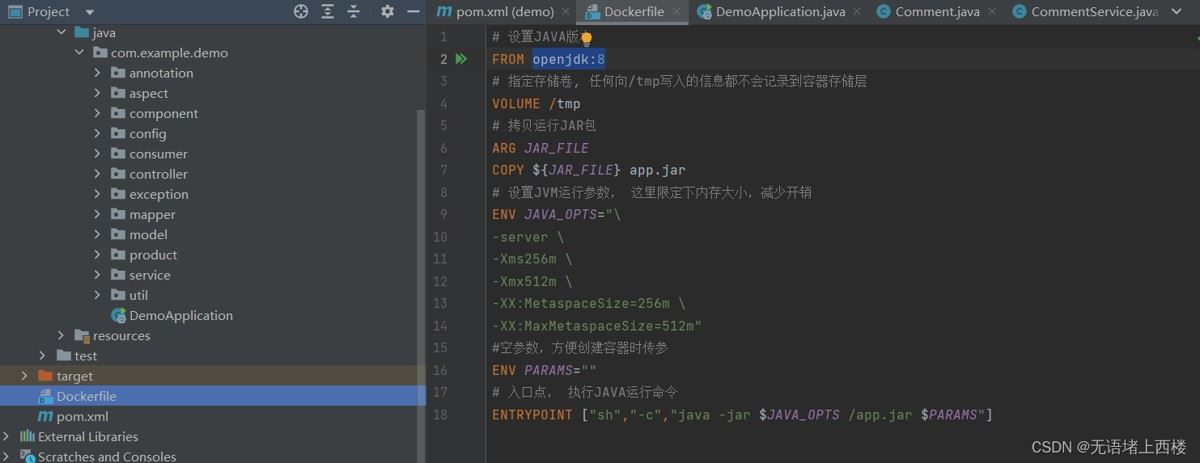This screenshot has height=463, width=1200.
Task: Switch to the DemoApplication.java tab
Action: 770,12
